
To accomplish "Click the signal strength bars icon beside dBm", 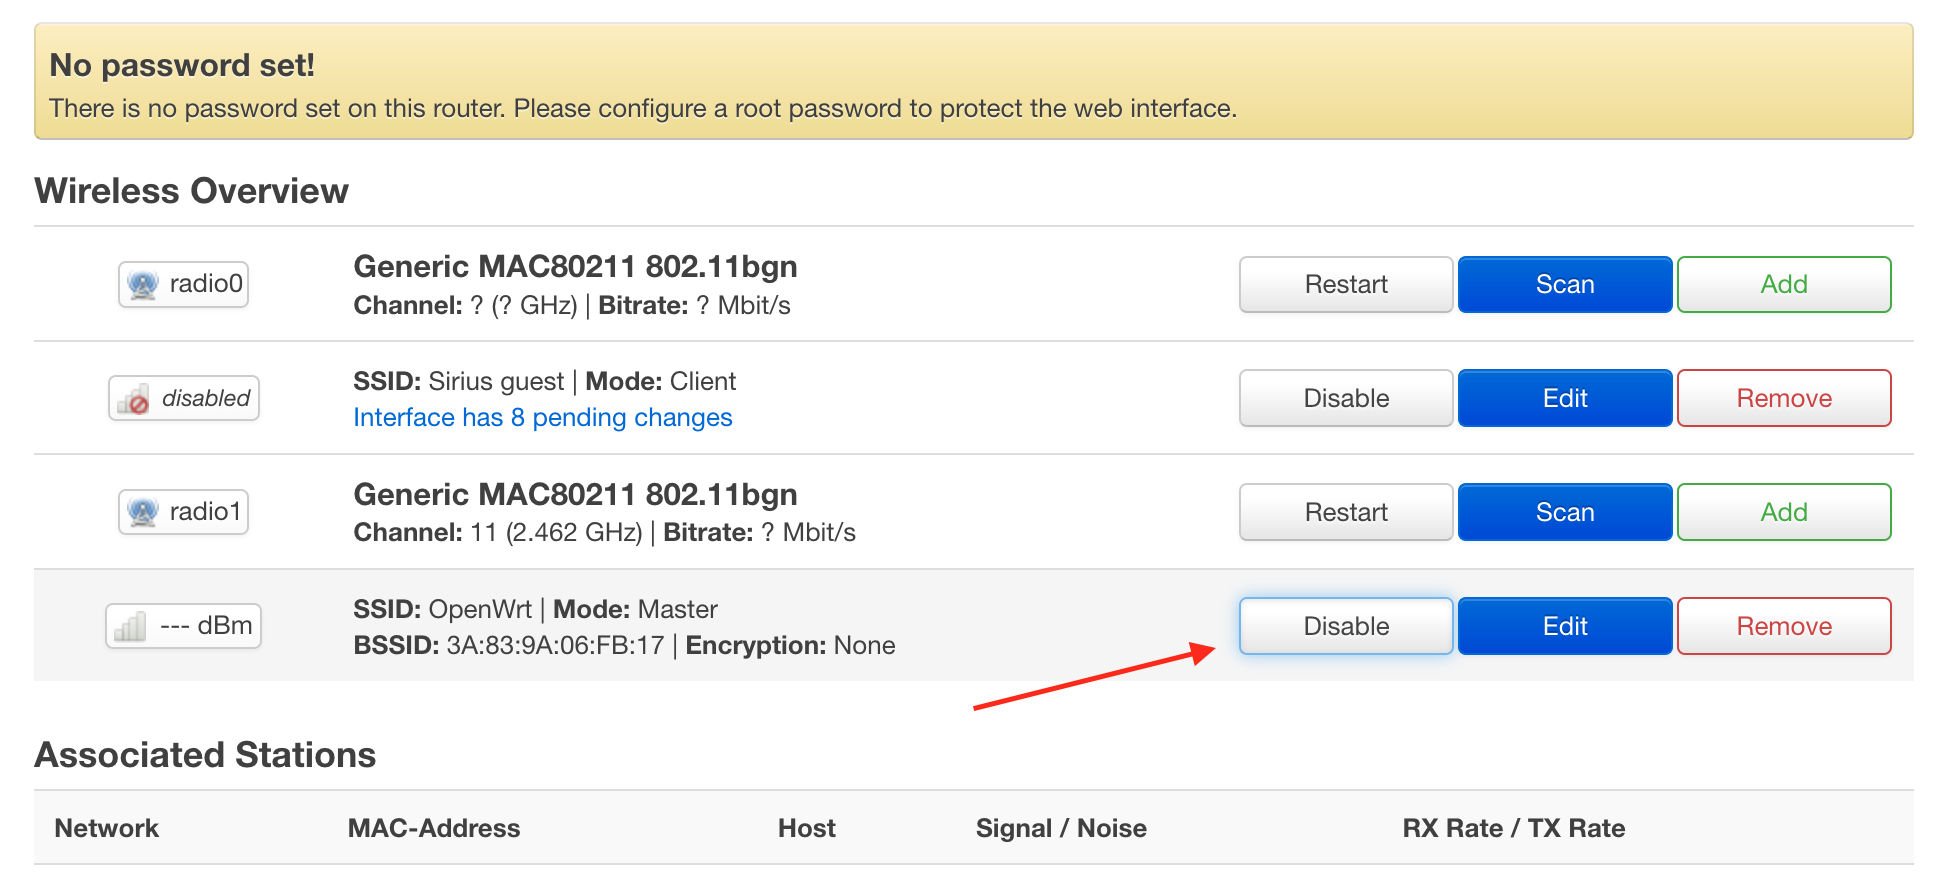I will 130,627.
